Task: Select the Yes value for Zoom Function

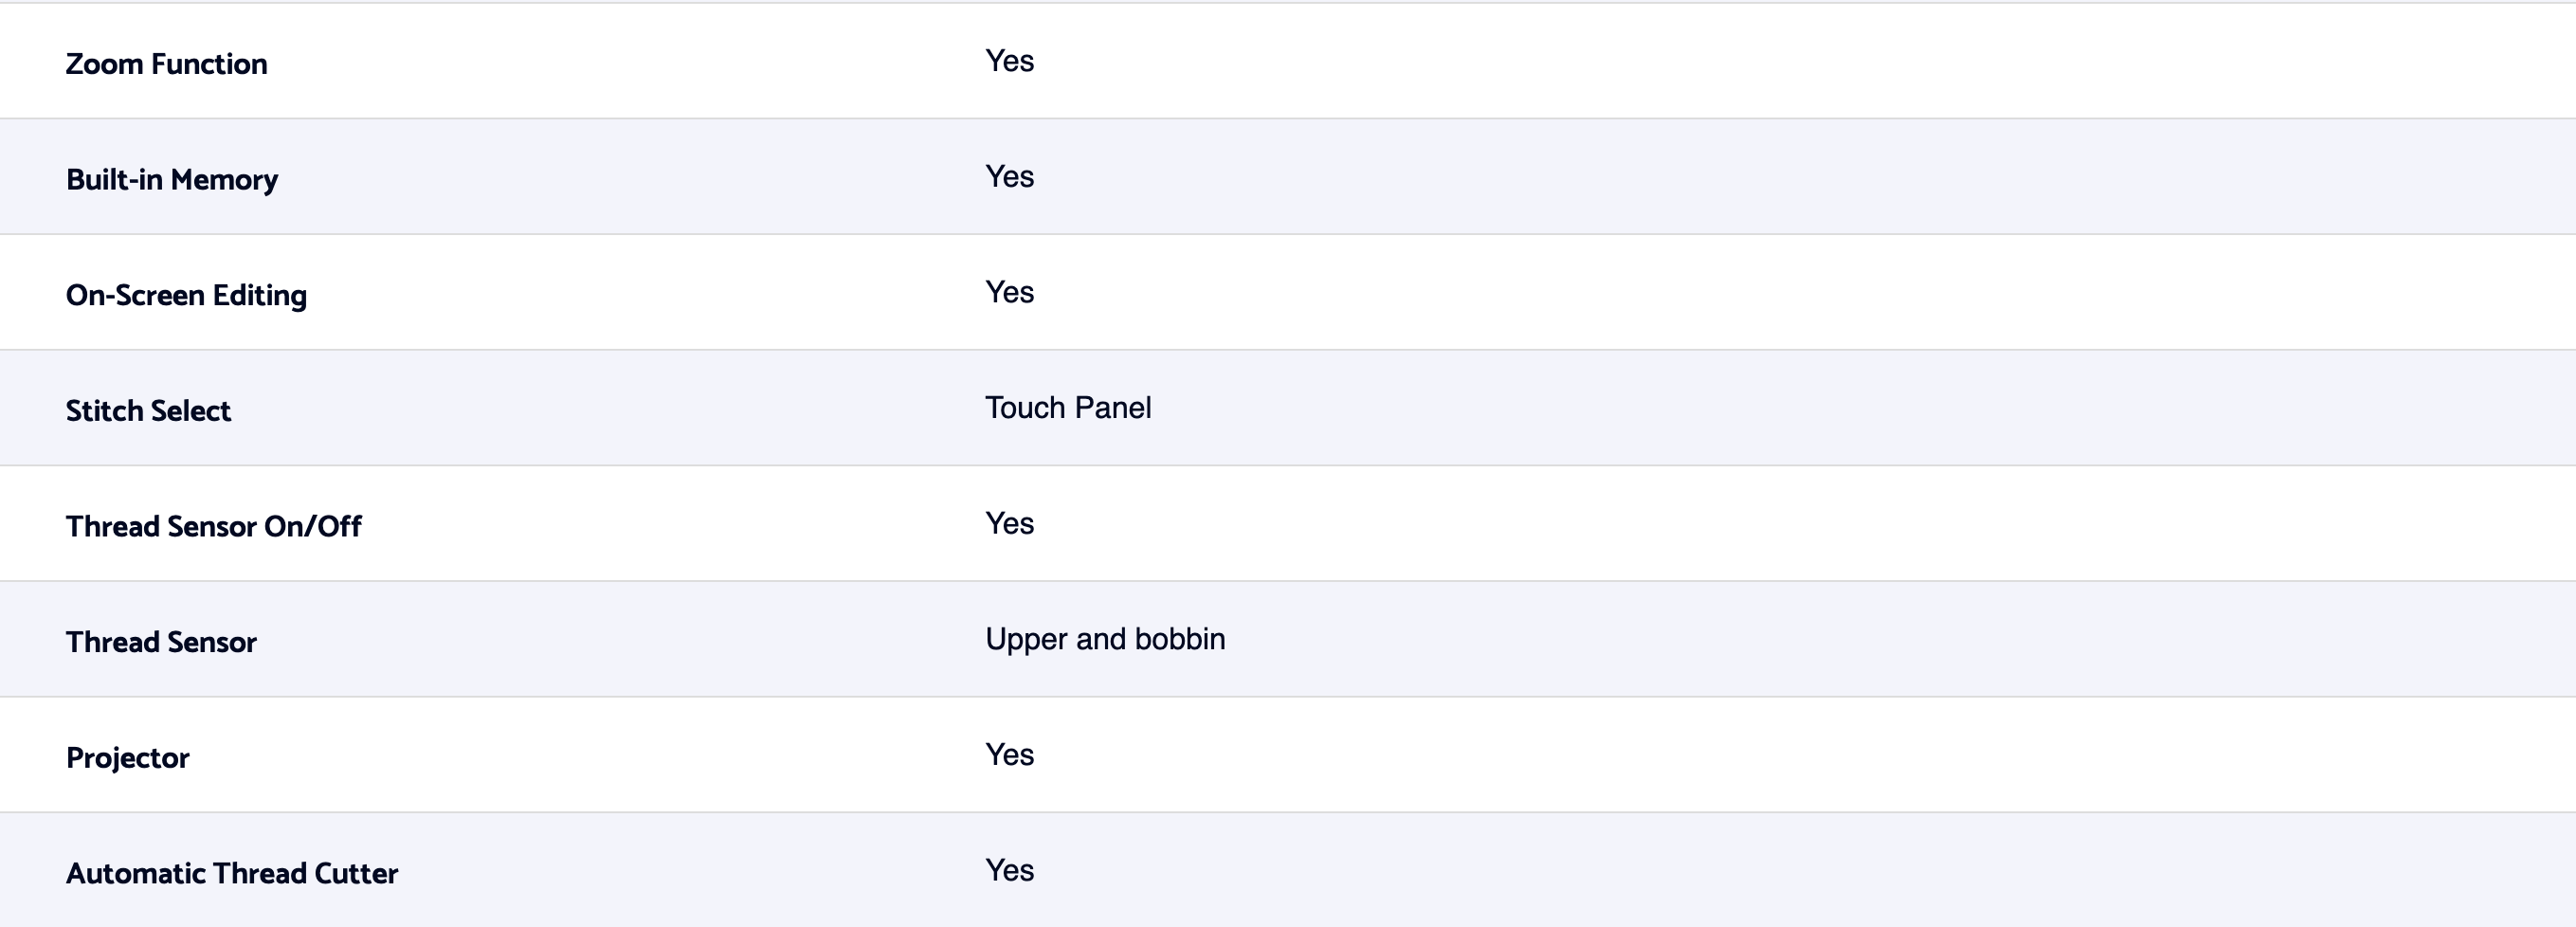Action: click(1009, 61)
